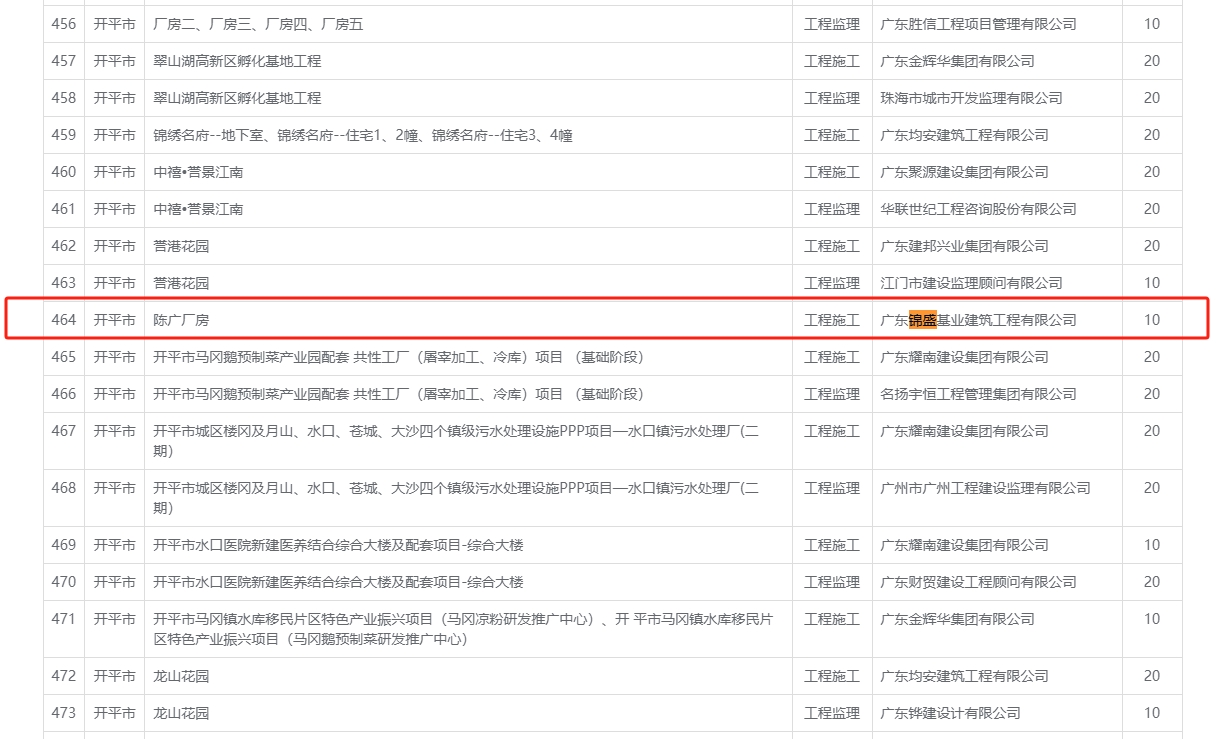The image size is (1219, 739).
Task: Select company 广东铧建设计有限公司
Action: pos(950,713)
